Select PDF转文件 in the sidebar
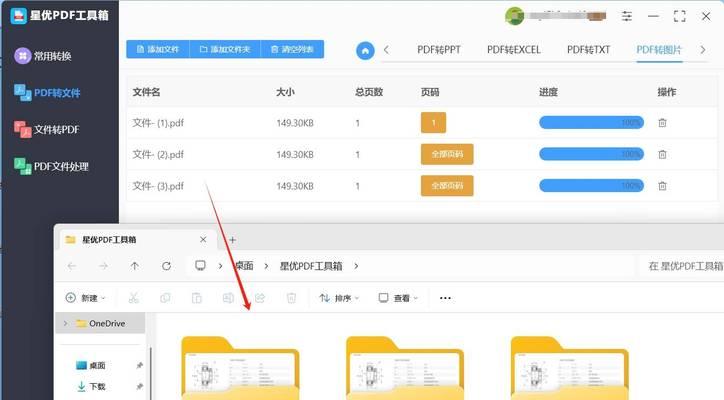This screenshot has height=400, width=724. point(47,92)
